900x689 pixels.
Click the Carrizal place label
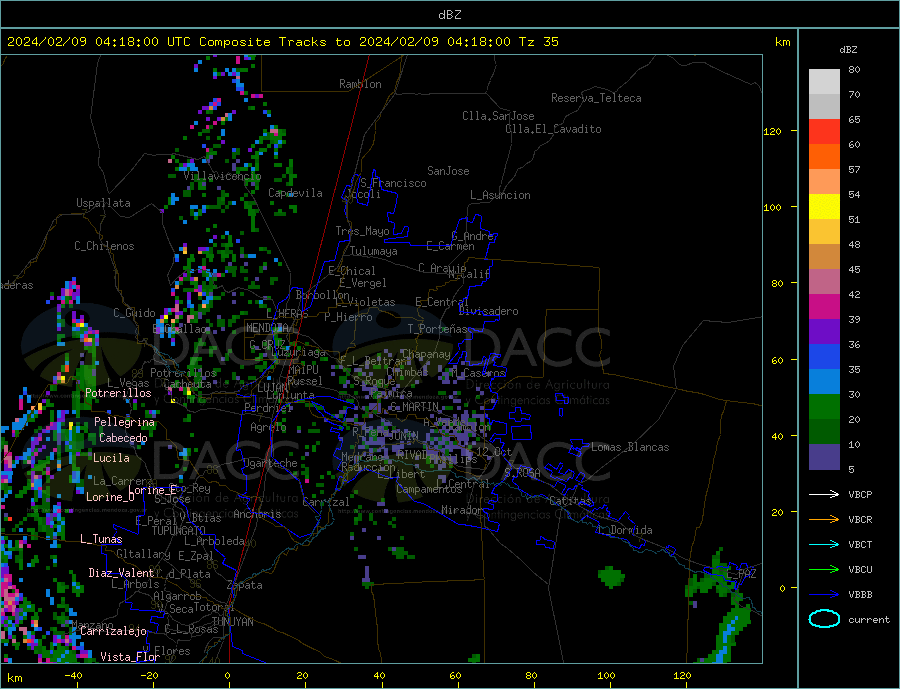point(326,502)
